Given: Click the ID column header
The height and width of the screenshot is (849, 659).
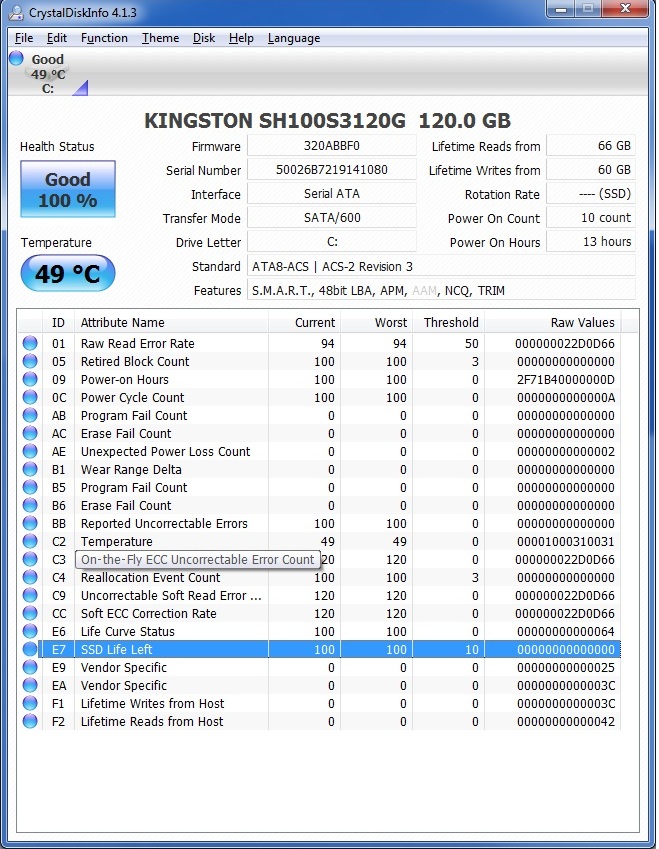Looking at the screenshot, I should (58, 323).
